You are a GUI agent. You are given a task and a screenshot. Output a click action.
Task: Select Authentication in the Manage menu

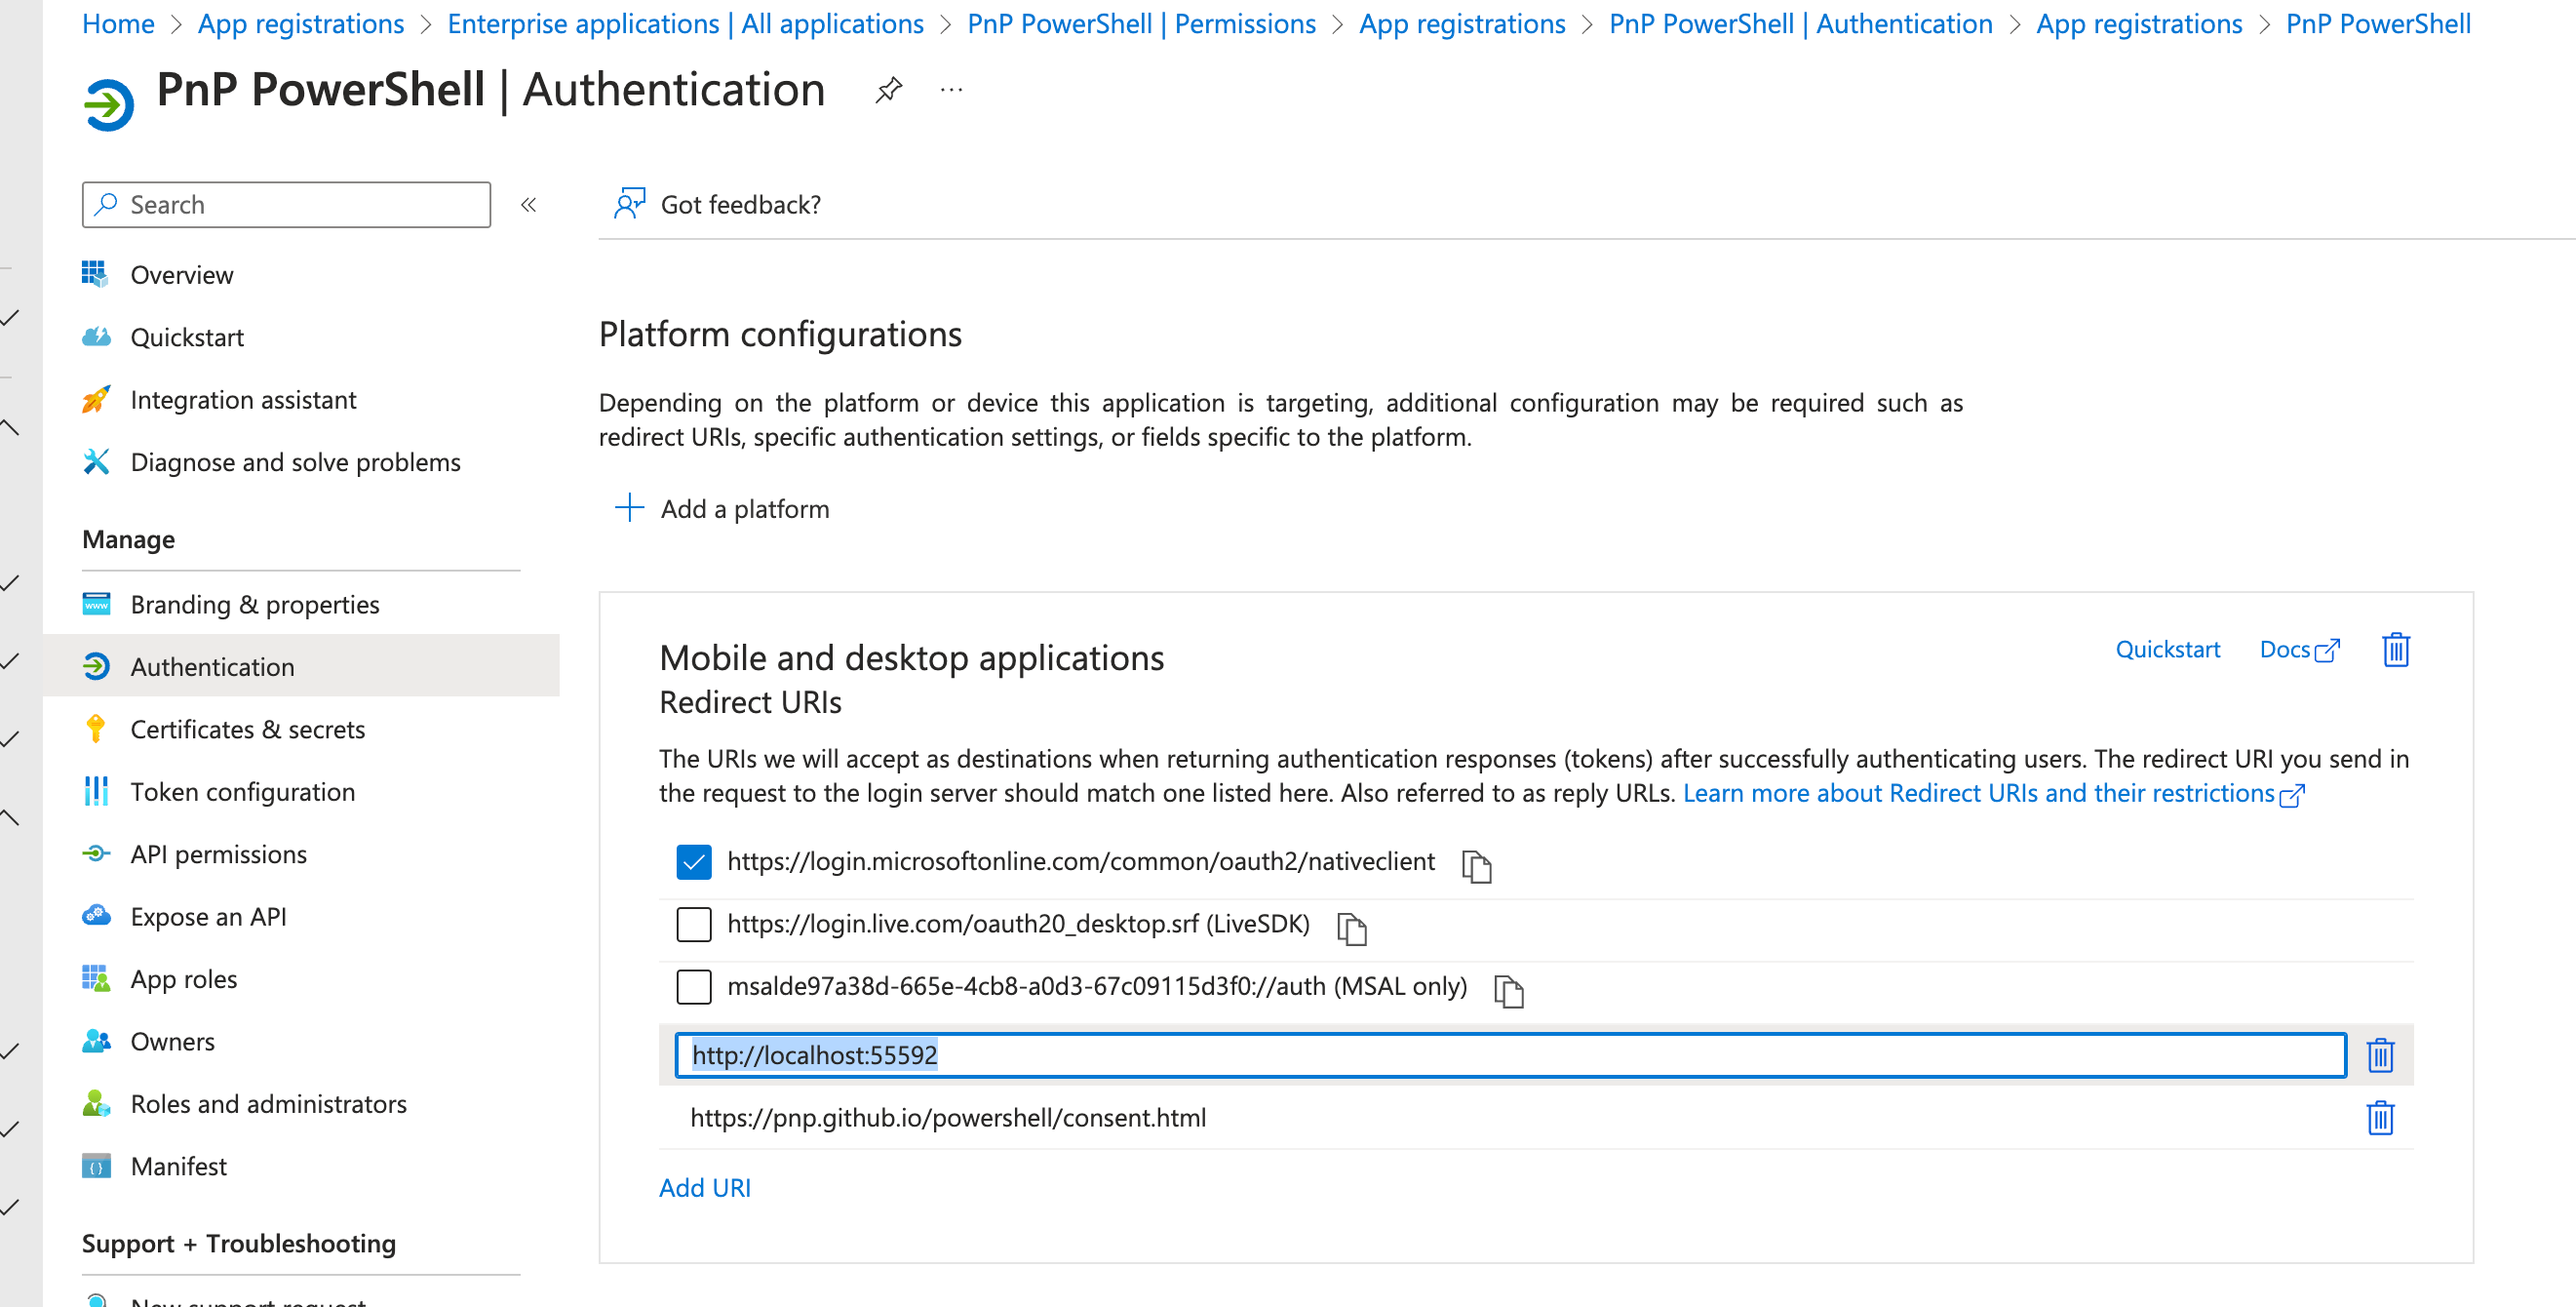pos(301,666)
